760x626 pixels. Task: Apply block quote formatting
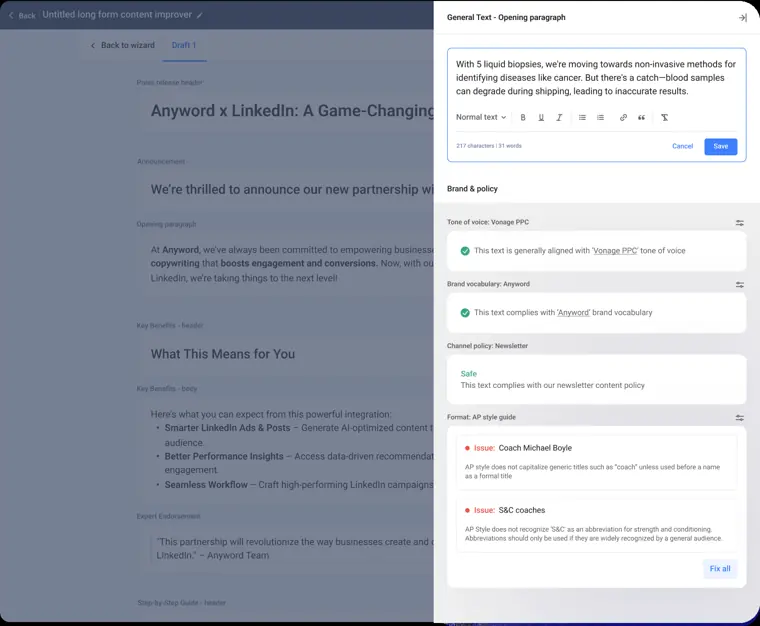(x=641, y=118)
